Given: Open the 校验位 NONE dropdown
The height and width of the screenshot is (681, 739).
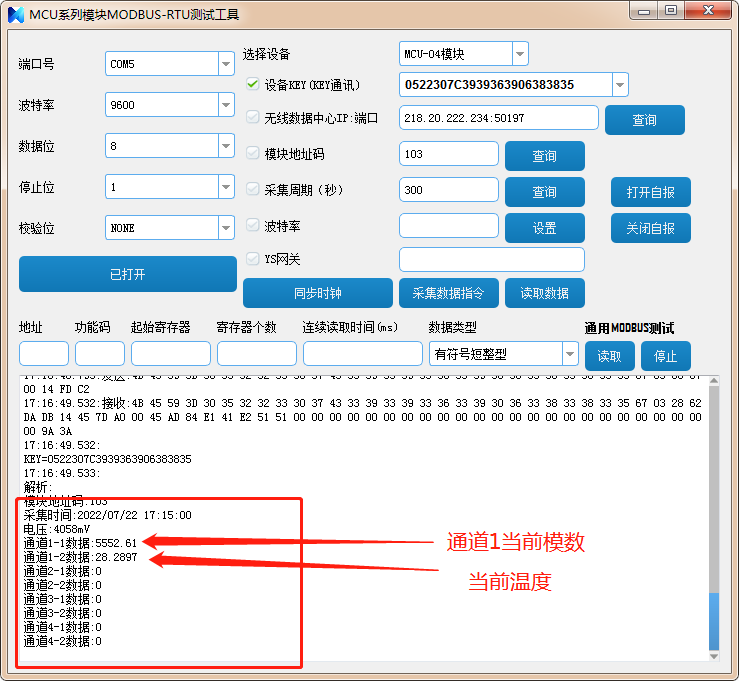Looking at the screenshot, I should [225, 228].
